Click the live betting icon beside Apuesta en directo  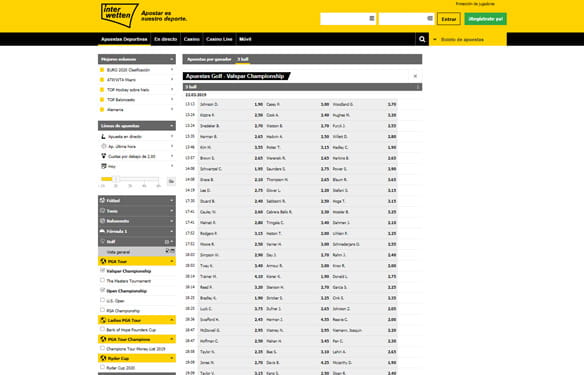pos(104,136)
